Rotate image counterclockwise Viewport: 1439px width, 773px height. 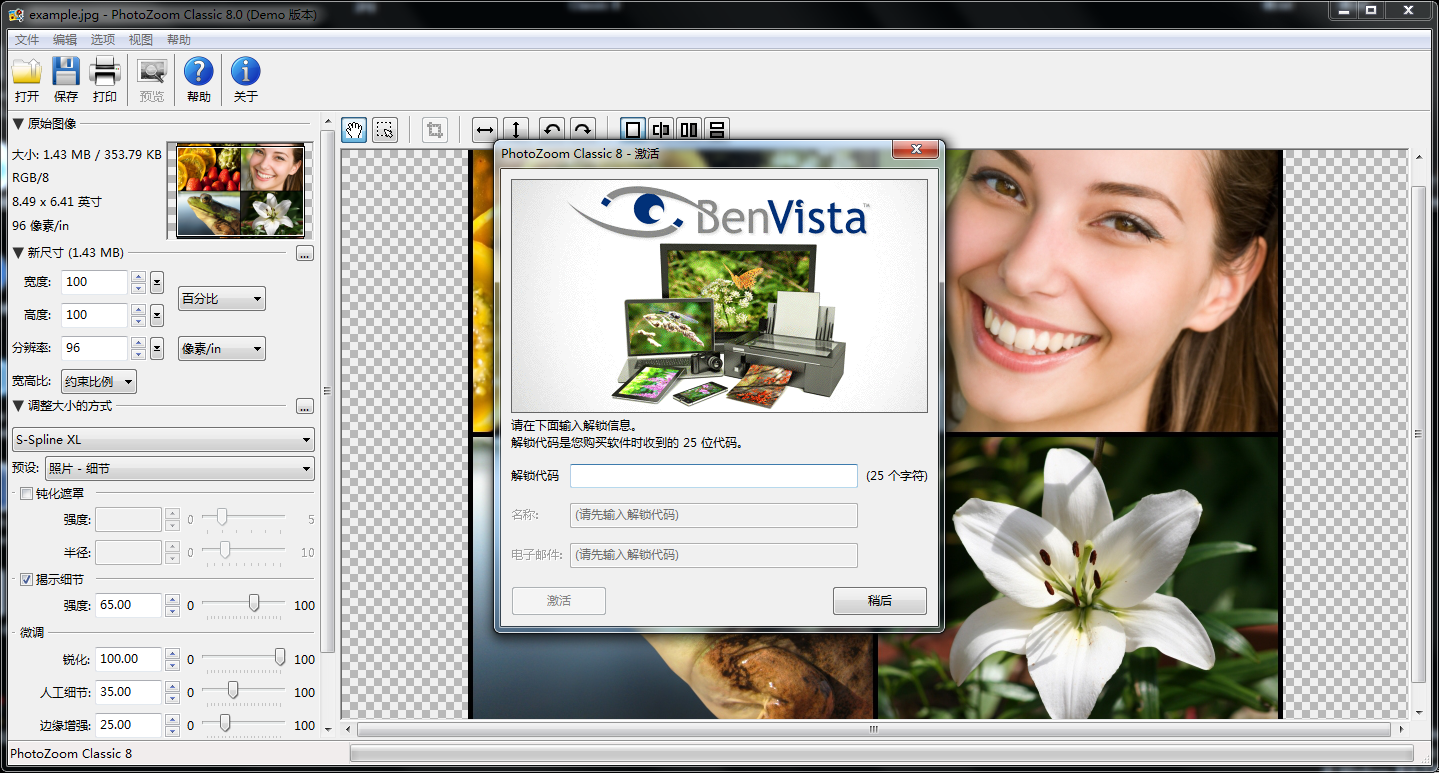552,130
